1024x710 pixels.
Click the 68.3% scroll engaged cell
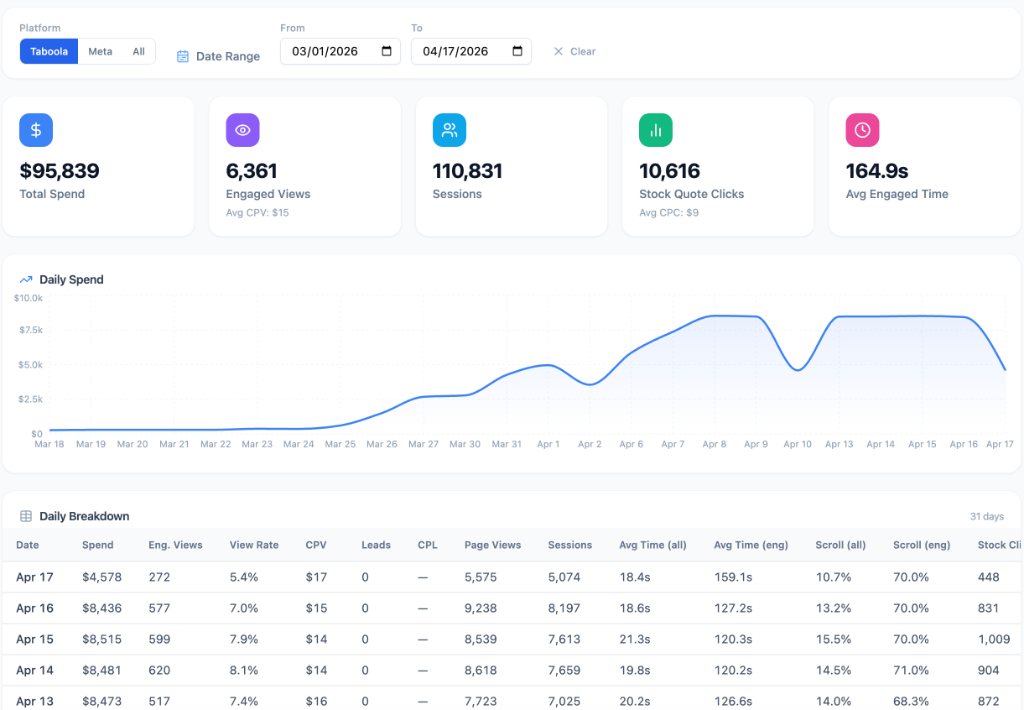tap(911, 702)
